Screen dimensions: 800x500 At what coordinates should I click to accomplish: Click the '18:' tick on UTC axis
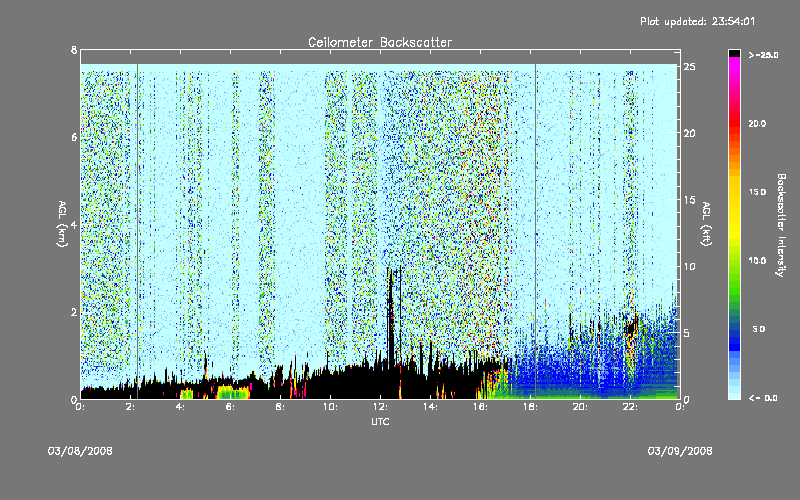tap(530, 407)
